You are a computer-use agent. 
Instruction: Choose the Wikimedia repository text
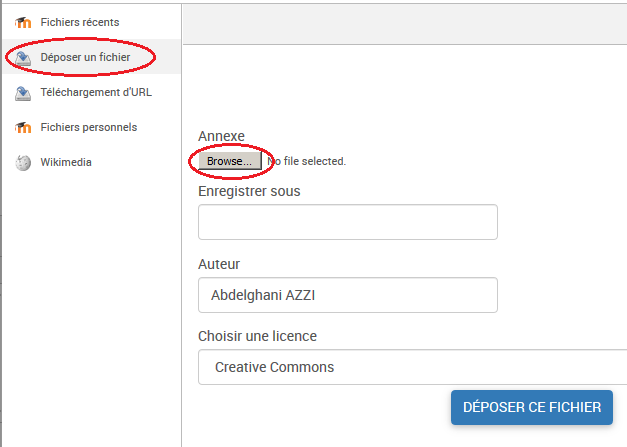(66, 162)
